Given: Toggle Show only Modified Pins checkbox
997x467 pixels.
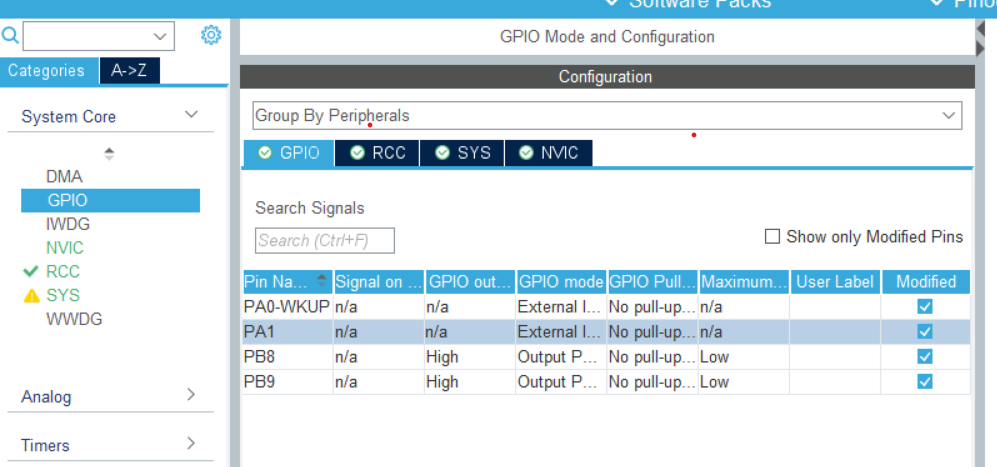Looking at the screenshot, I should click(772, 237).
